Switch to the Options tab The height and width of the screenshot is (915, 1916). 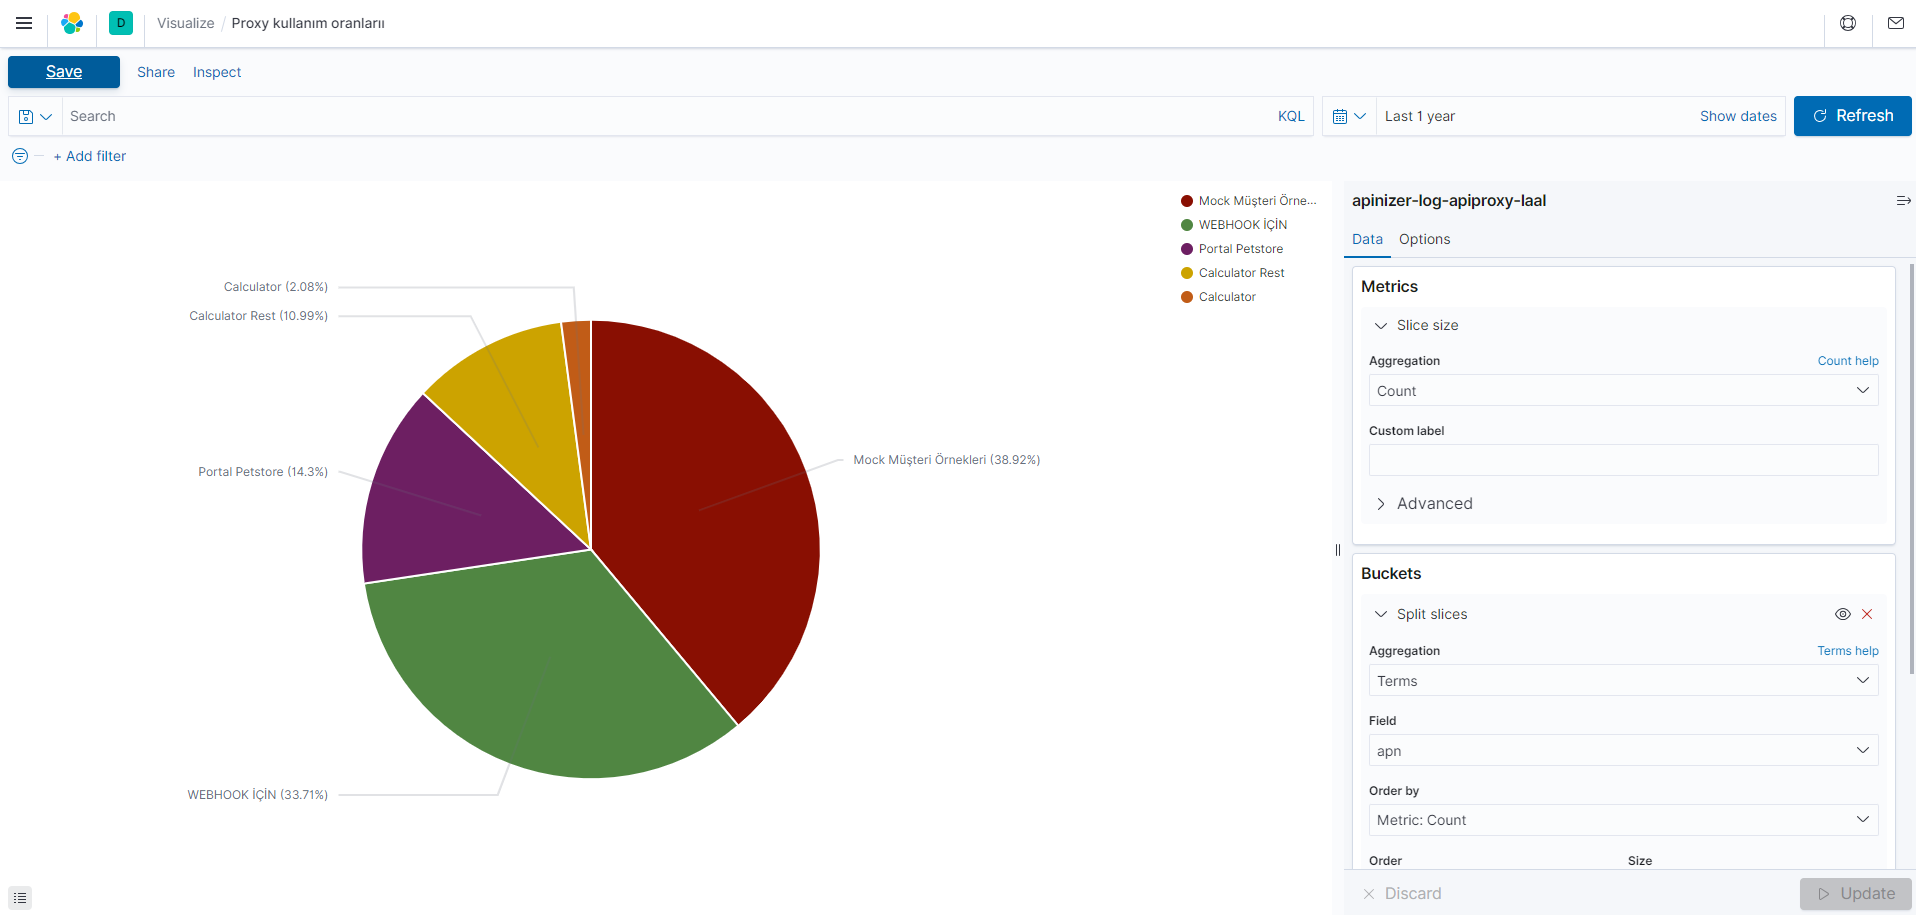[x=1424, y=239]
